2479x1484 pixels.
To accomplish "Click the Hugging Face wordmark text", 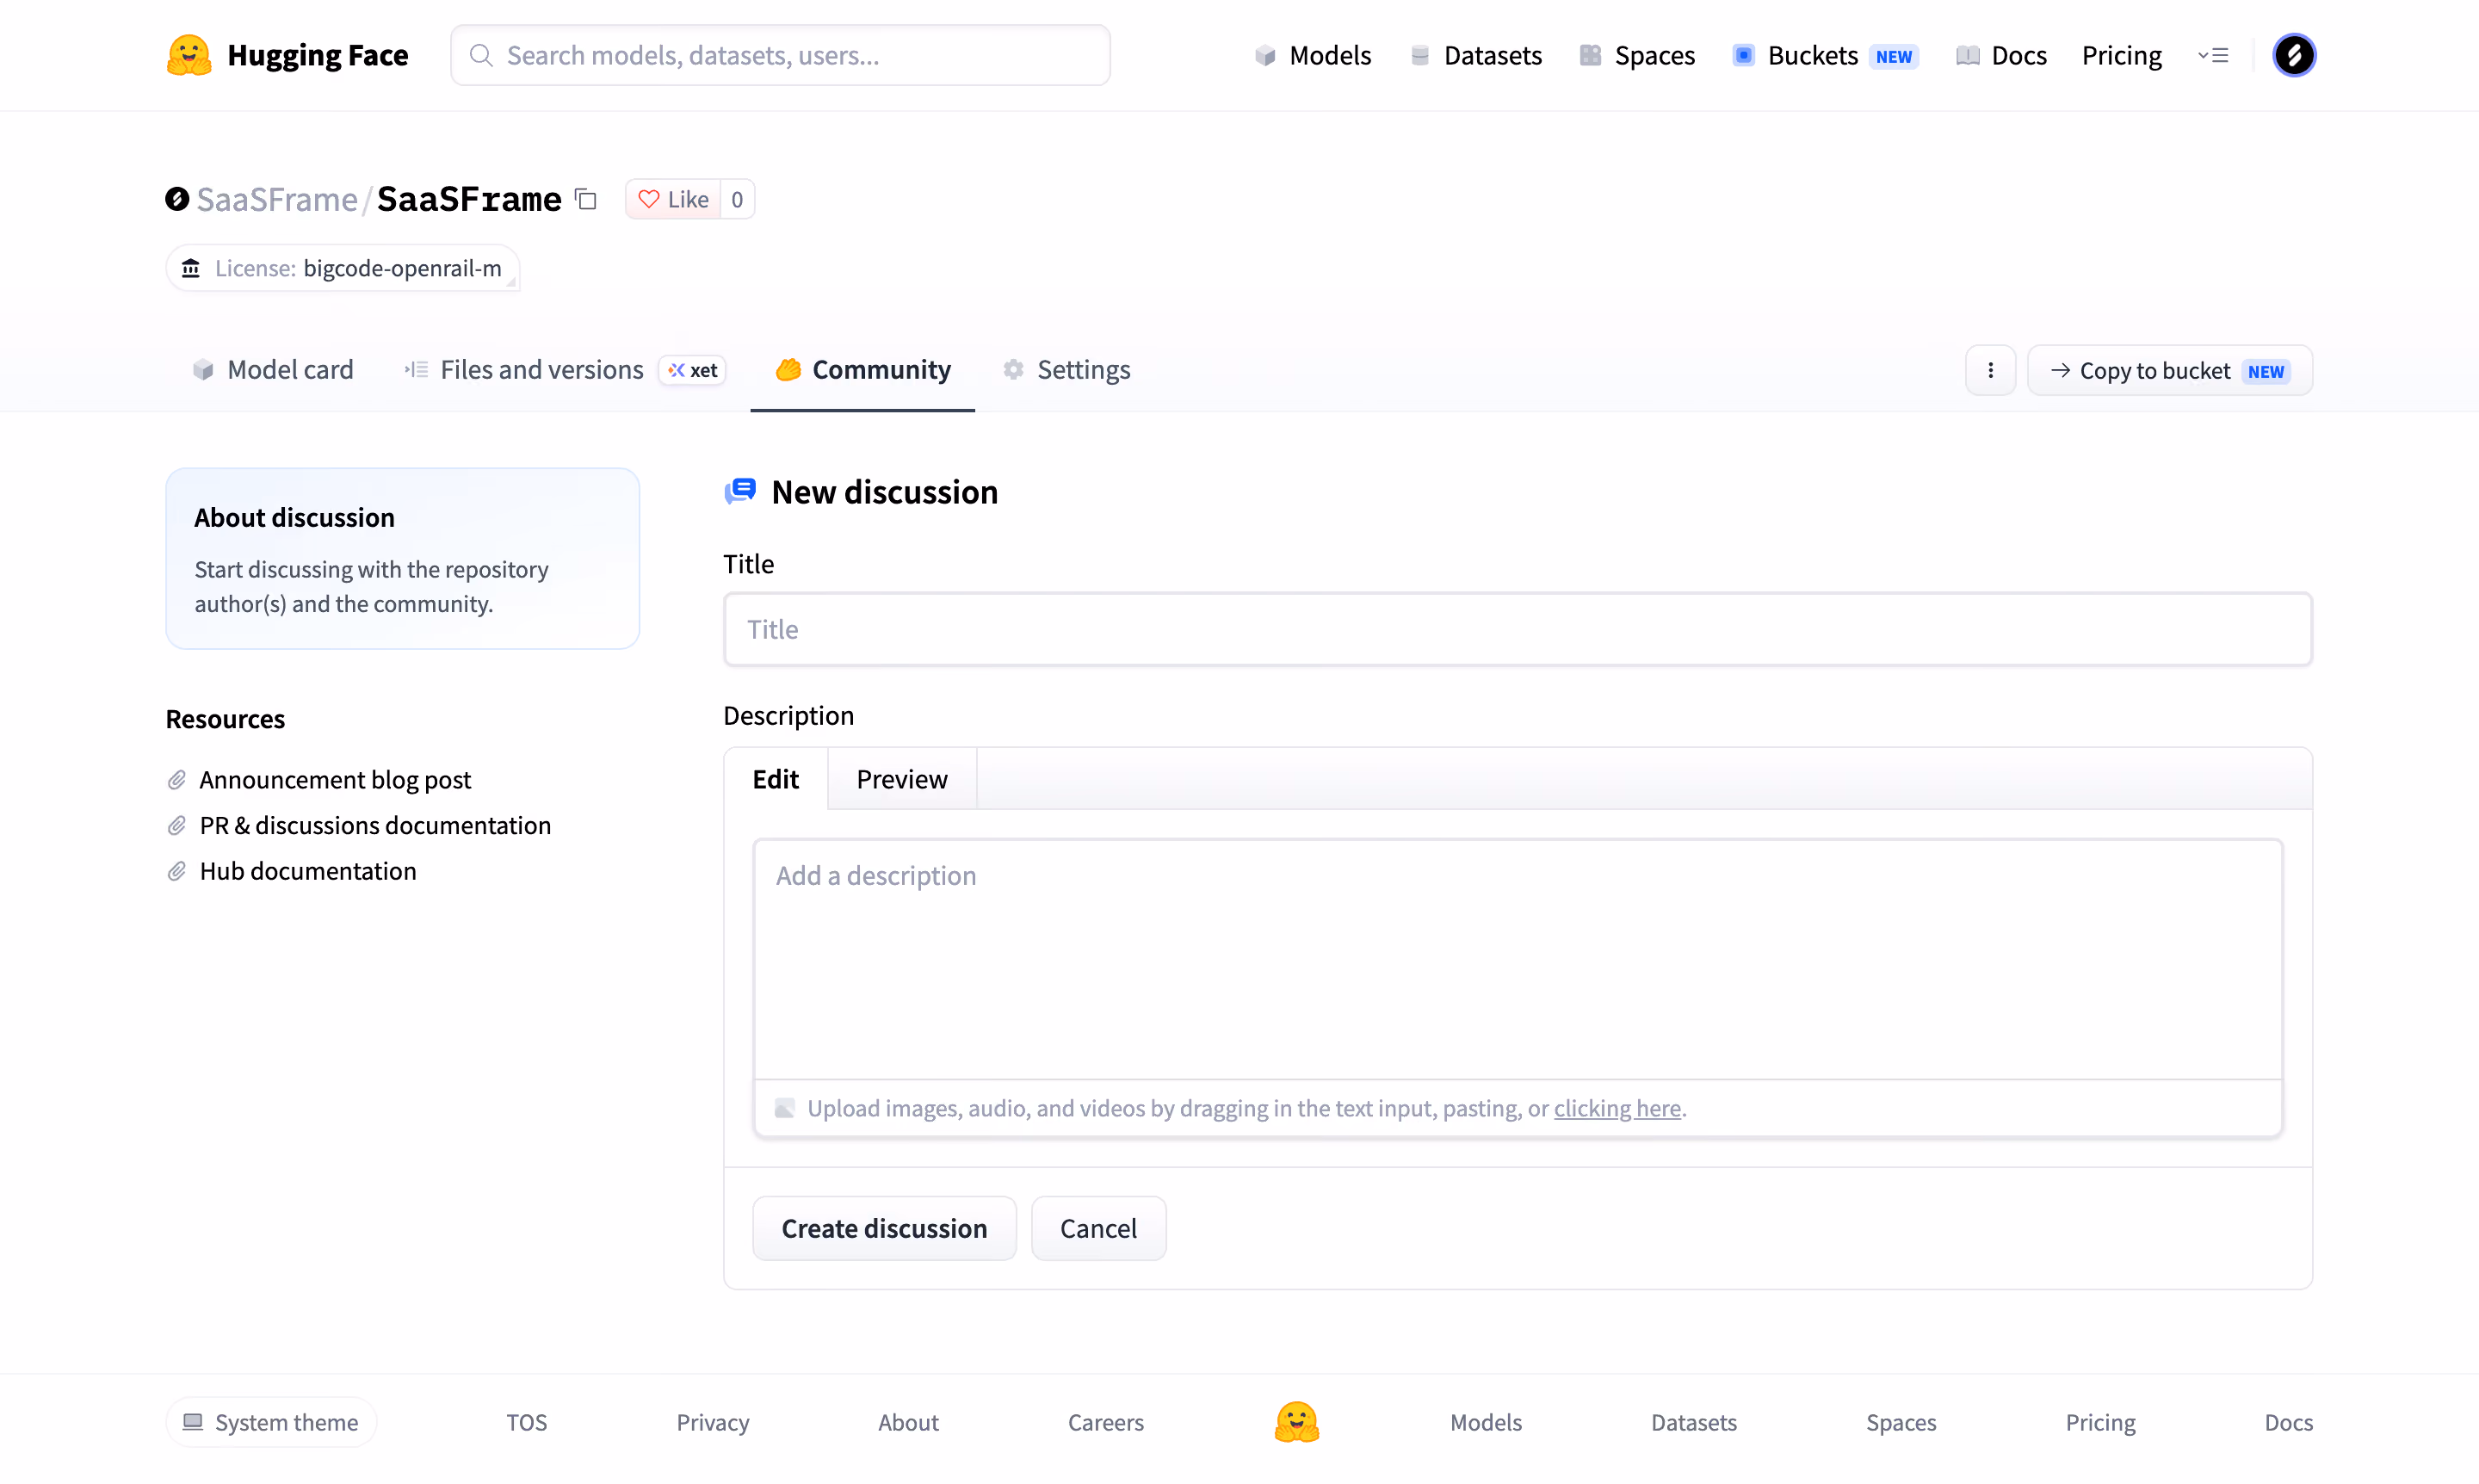I will point(318,55).
